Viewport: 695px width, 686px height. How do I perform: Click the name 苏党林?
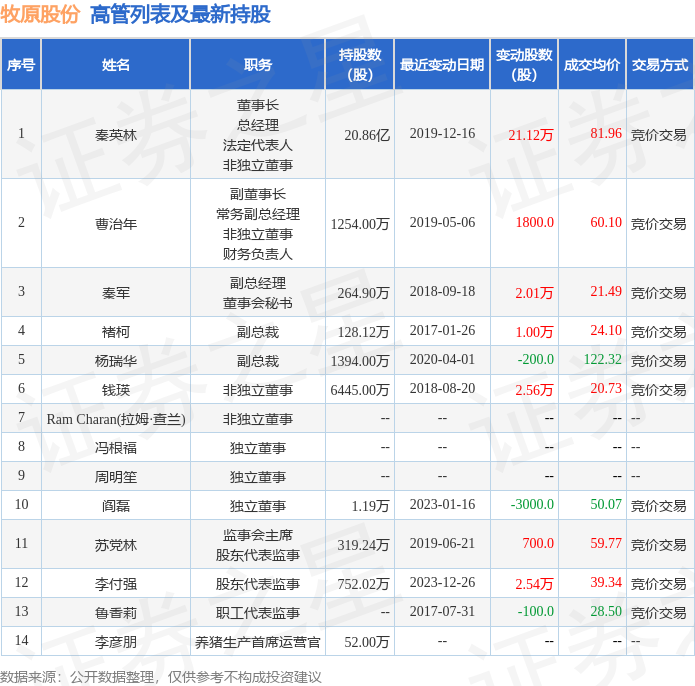click(x=116, y=545)
